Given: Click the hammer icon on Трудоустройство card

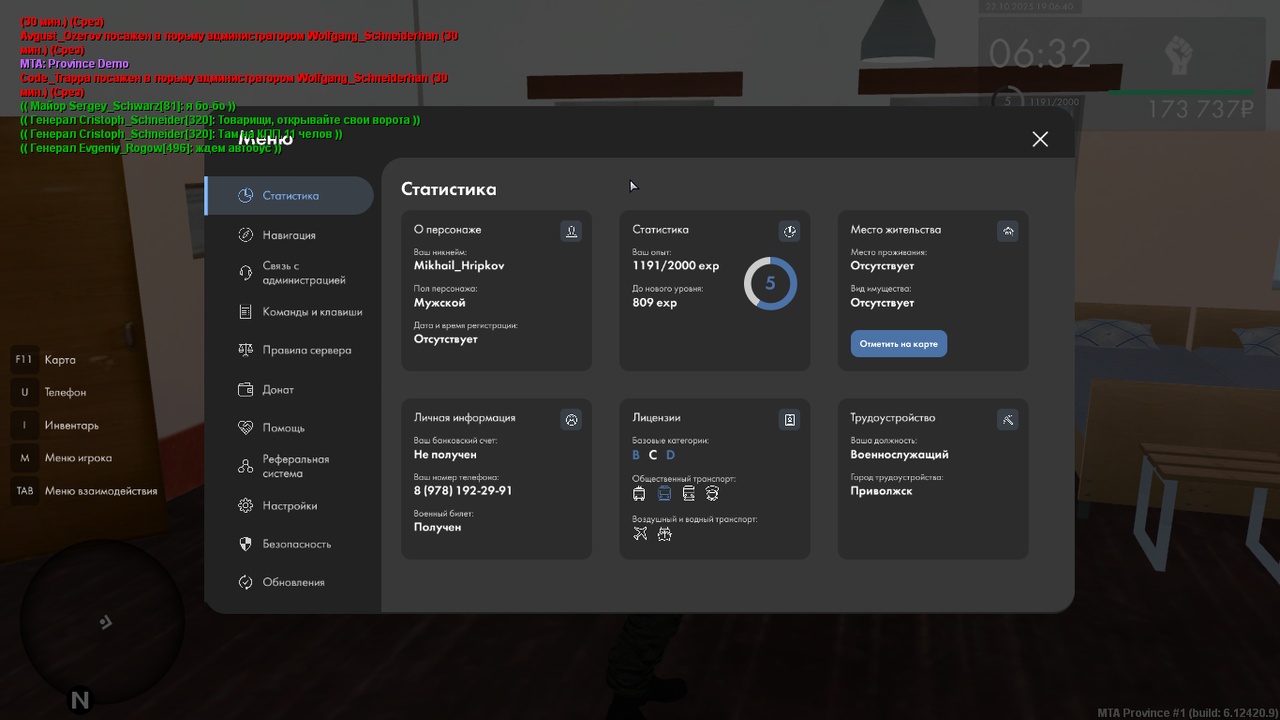Looking at the screenshot, I should tap(1008, 420).
